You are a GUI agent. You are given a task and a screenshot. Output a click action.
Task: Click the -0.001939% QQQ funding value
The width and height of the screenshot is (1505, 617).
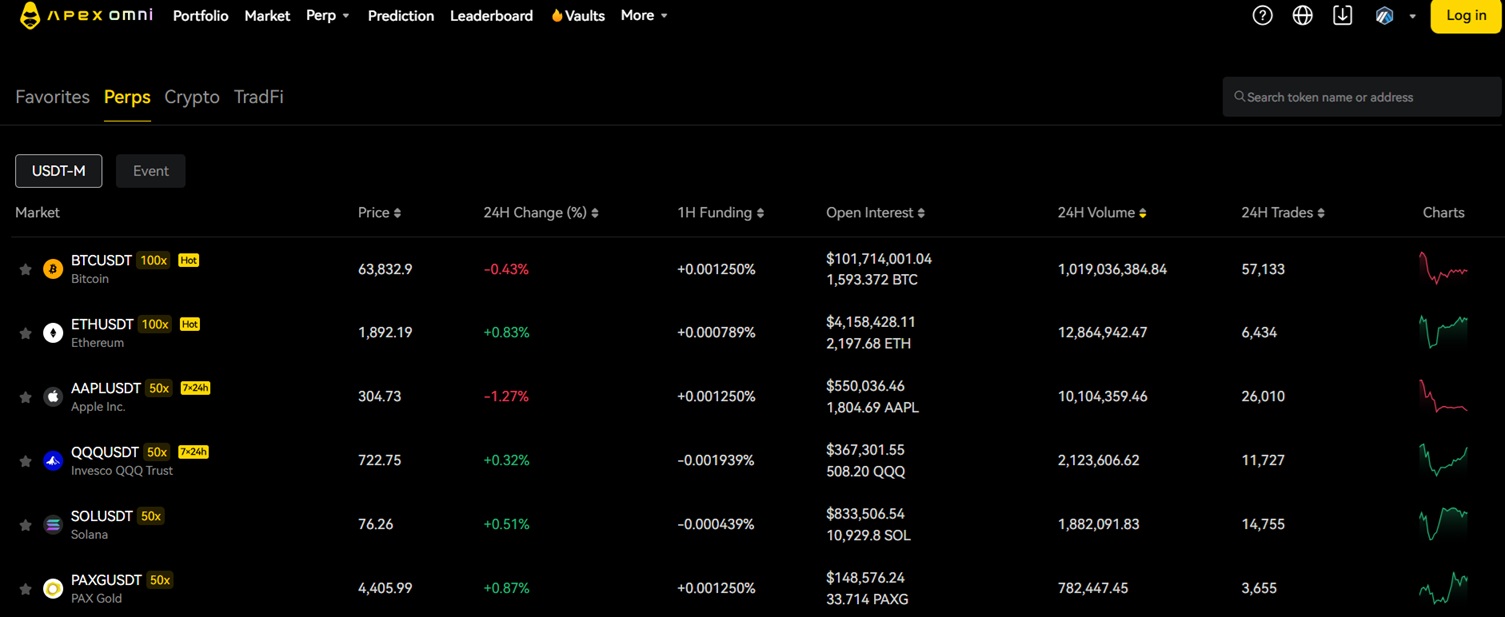pyautogui.click(x=716, y=461)
